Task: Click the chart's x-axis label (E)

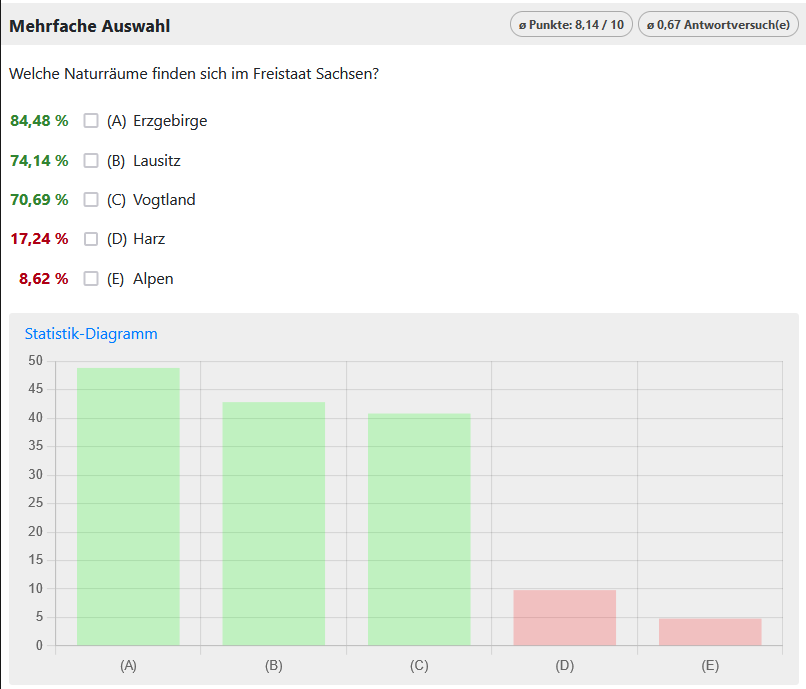Action: click(x=710, y=665)
